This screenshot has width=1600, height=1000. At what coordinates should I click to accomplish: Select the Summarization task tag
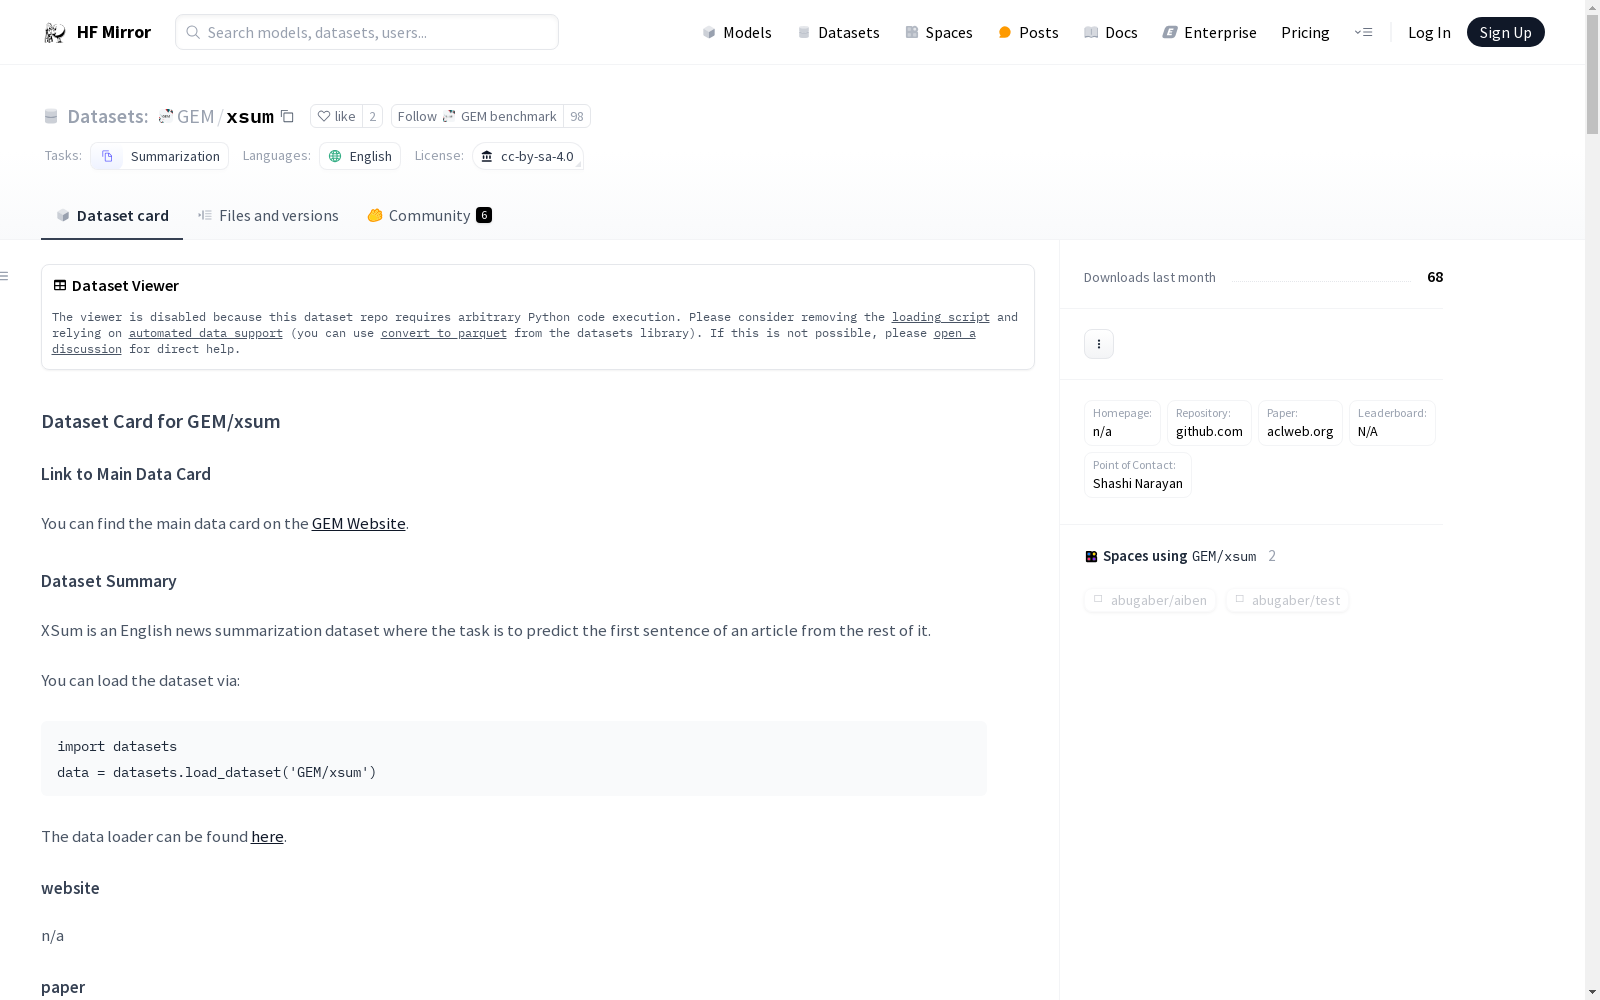160,156
